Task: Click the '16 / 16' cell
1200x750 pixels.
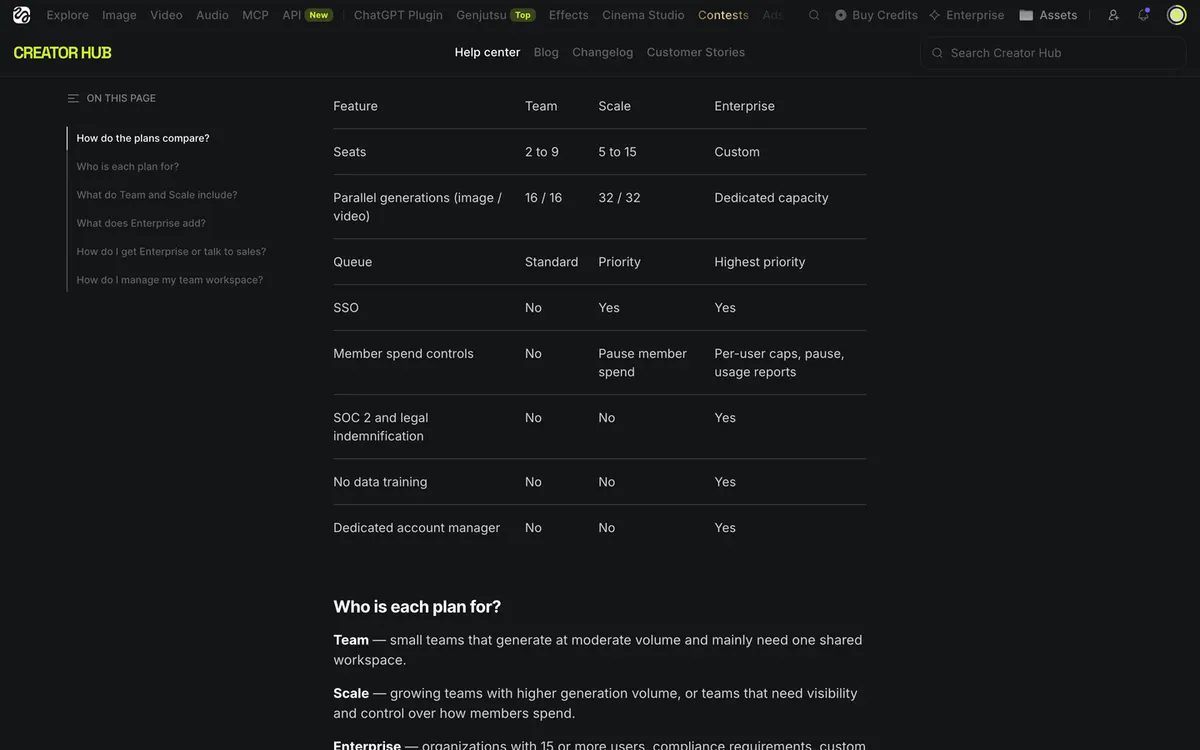Action: click(x=543, y=198)
